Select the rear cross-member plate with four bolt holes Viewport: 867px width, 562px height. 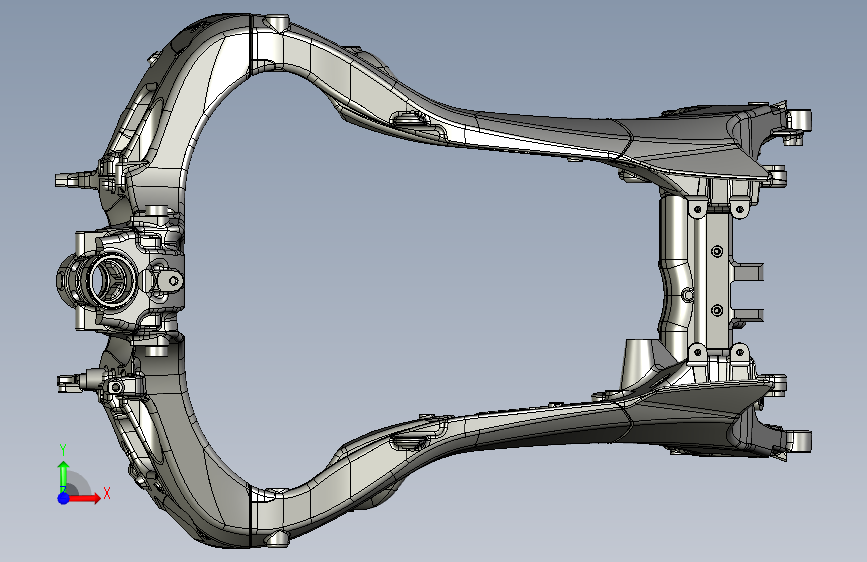pyautogui.click(x=717, y=280)
